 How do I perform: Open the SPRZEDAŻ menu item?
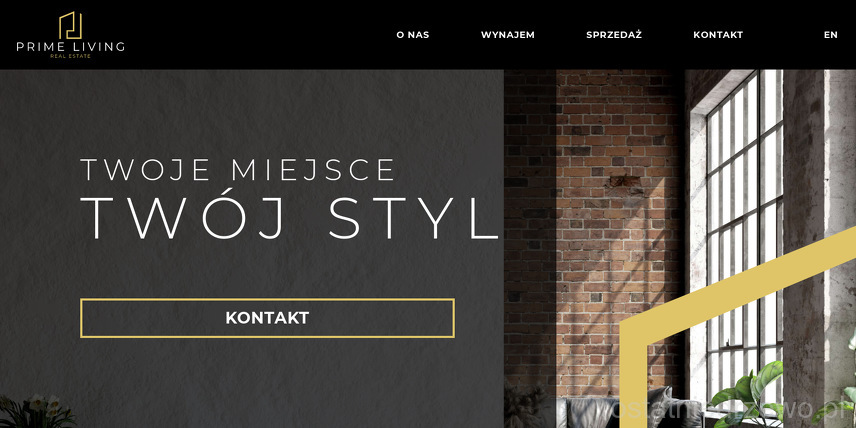[x=614, y=35]
